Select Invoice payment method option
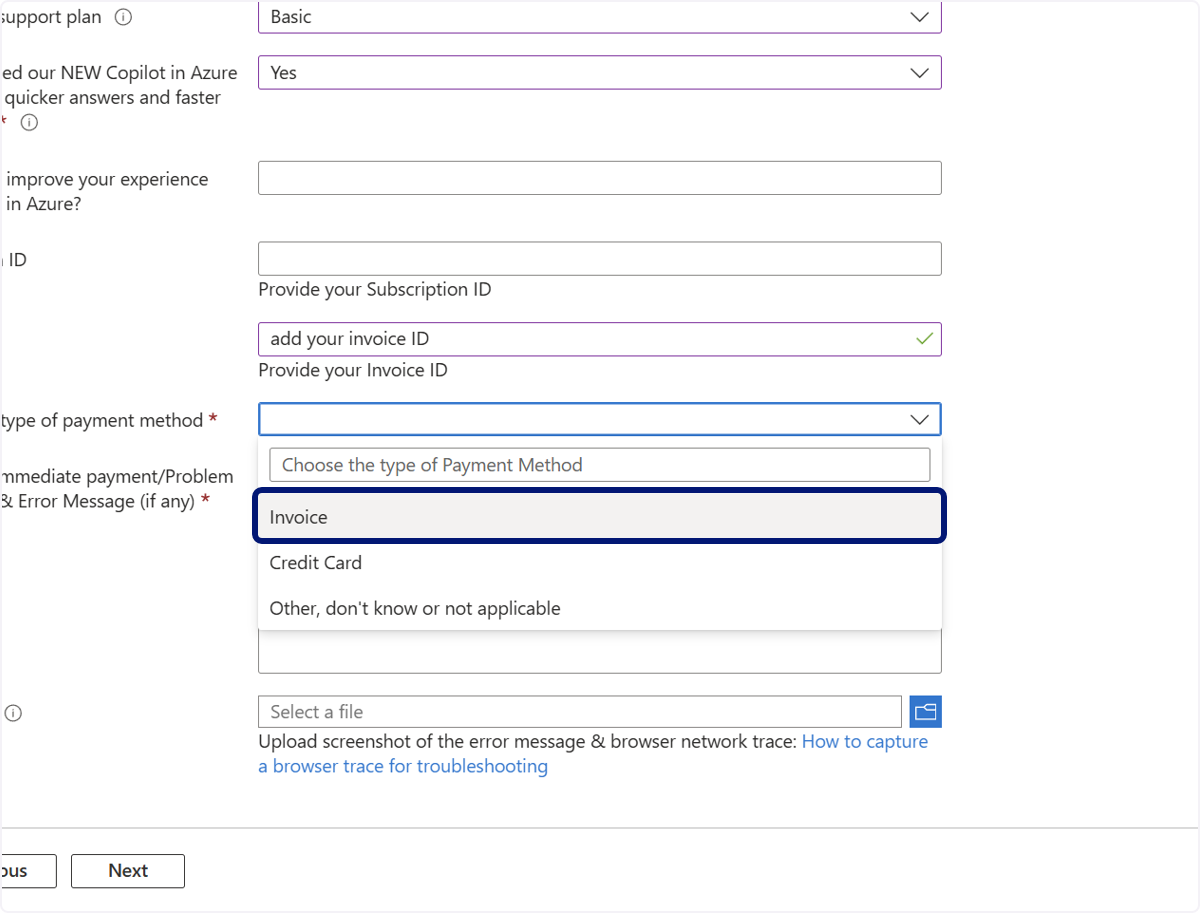This screenshot has height=913, width=1200. click(x=599, y=517)
